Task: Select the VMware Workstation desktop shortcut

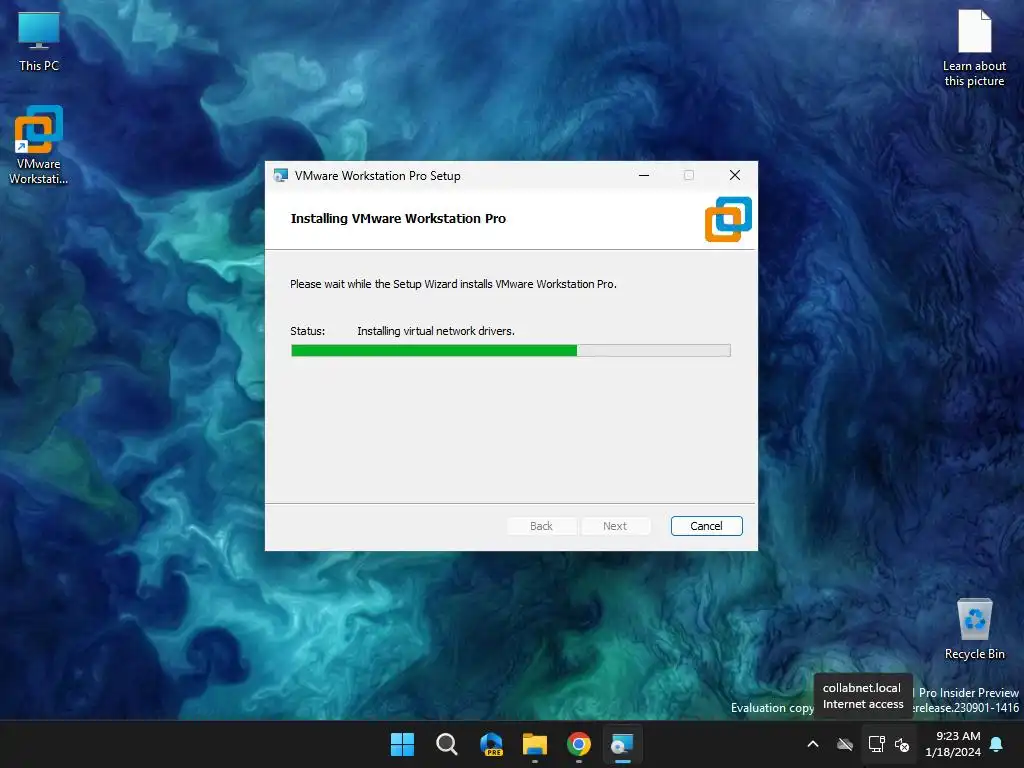Action: coord(39,145)
